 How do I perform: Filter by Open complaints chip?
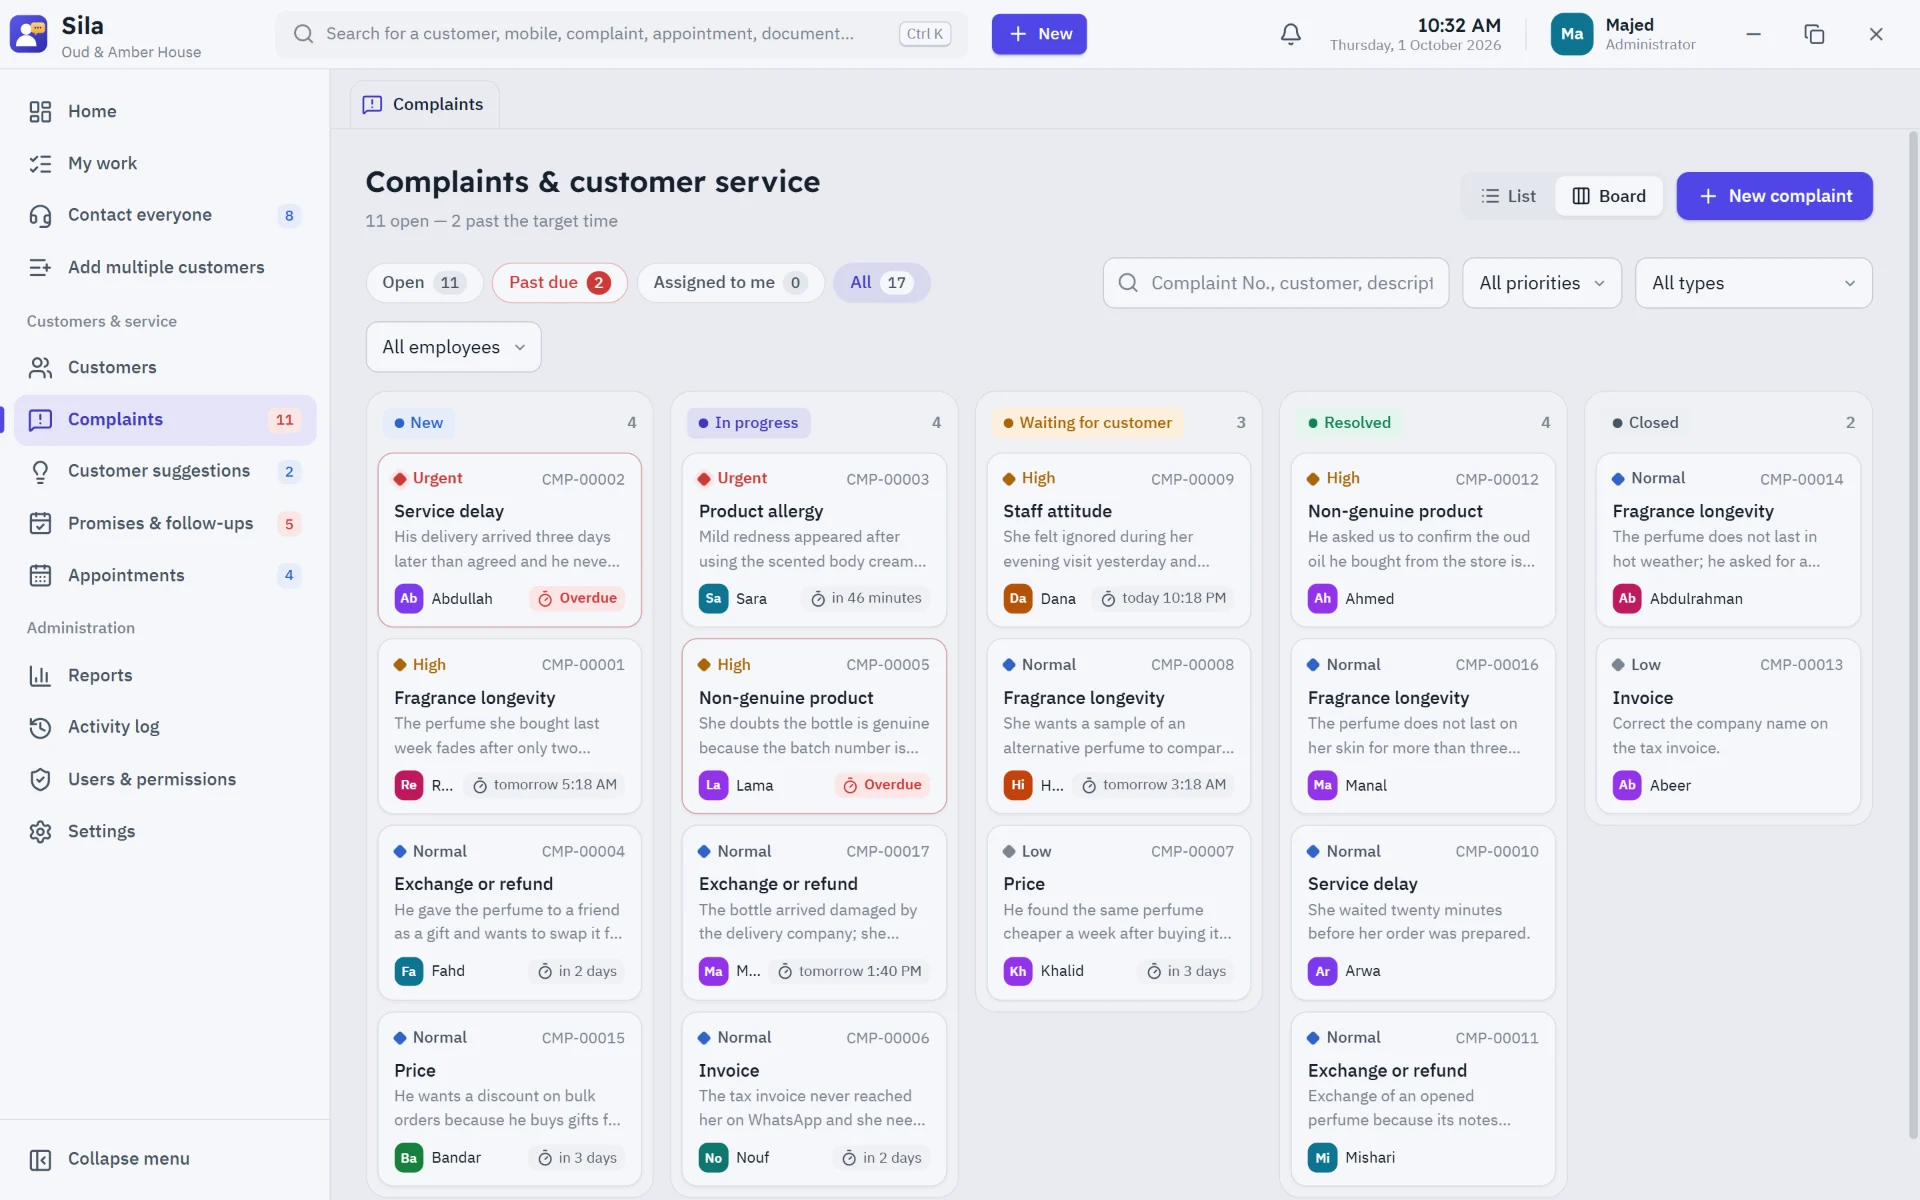click(423, 283)
